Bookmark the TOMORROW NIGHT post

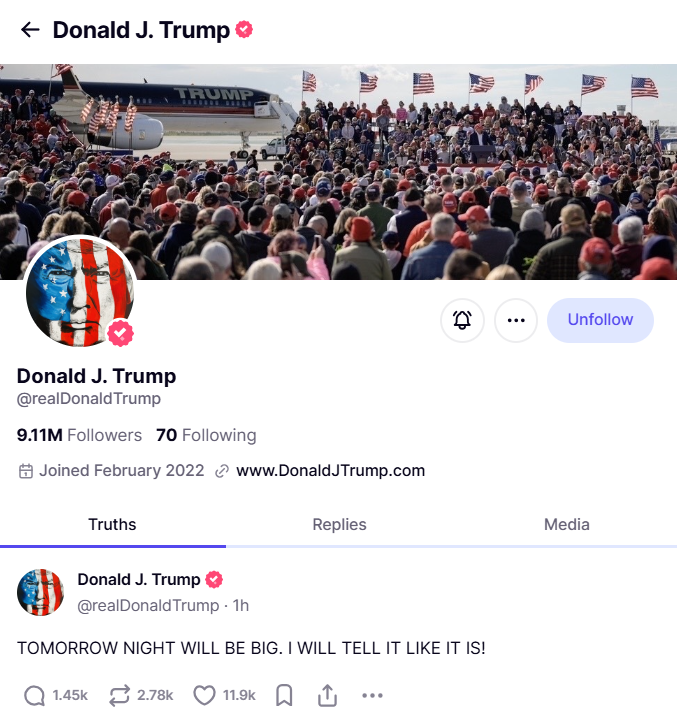coord(284,695)
